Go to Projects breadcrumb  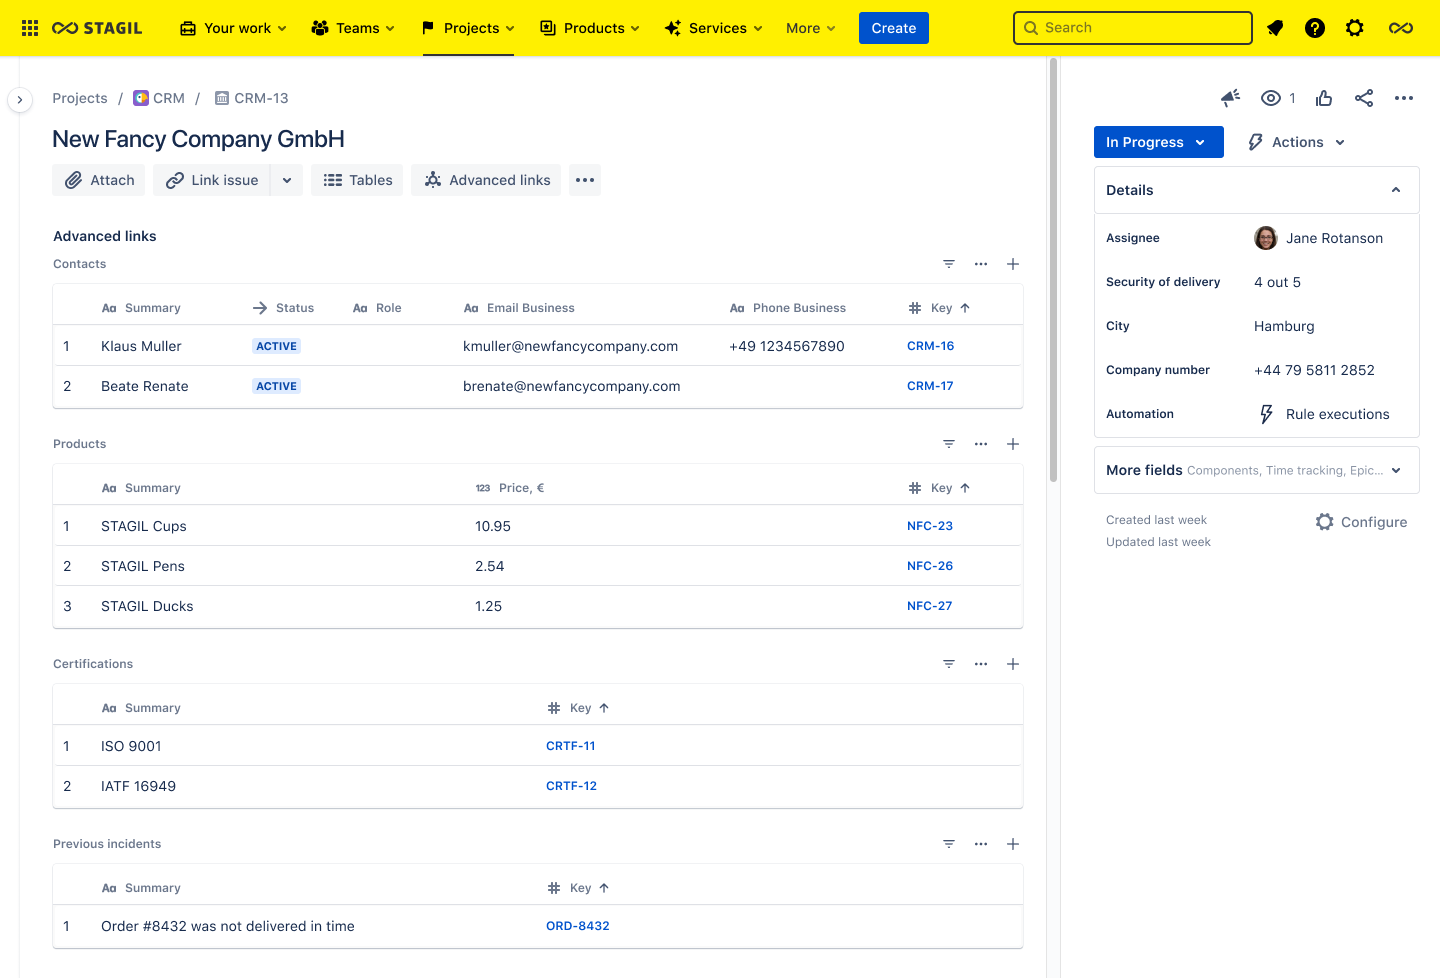(x=80, y=98)
